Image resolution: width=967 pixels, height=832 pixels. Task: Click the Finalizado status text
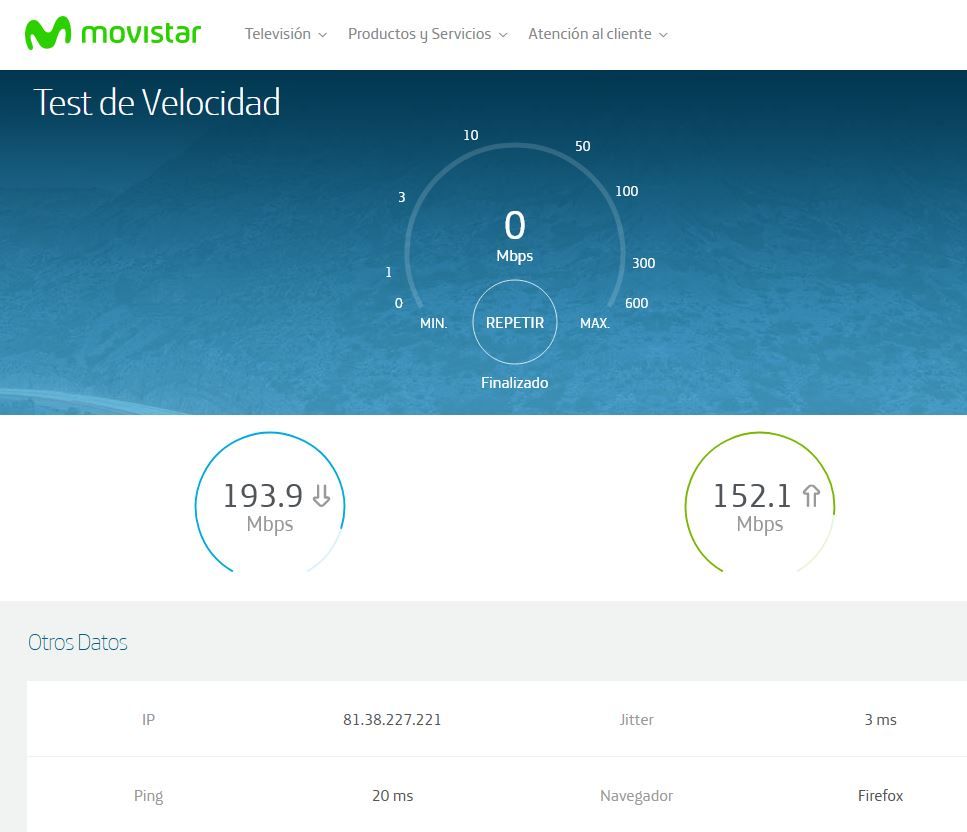point(514,383)
